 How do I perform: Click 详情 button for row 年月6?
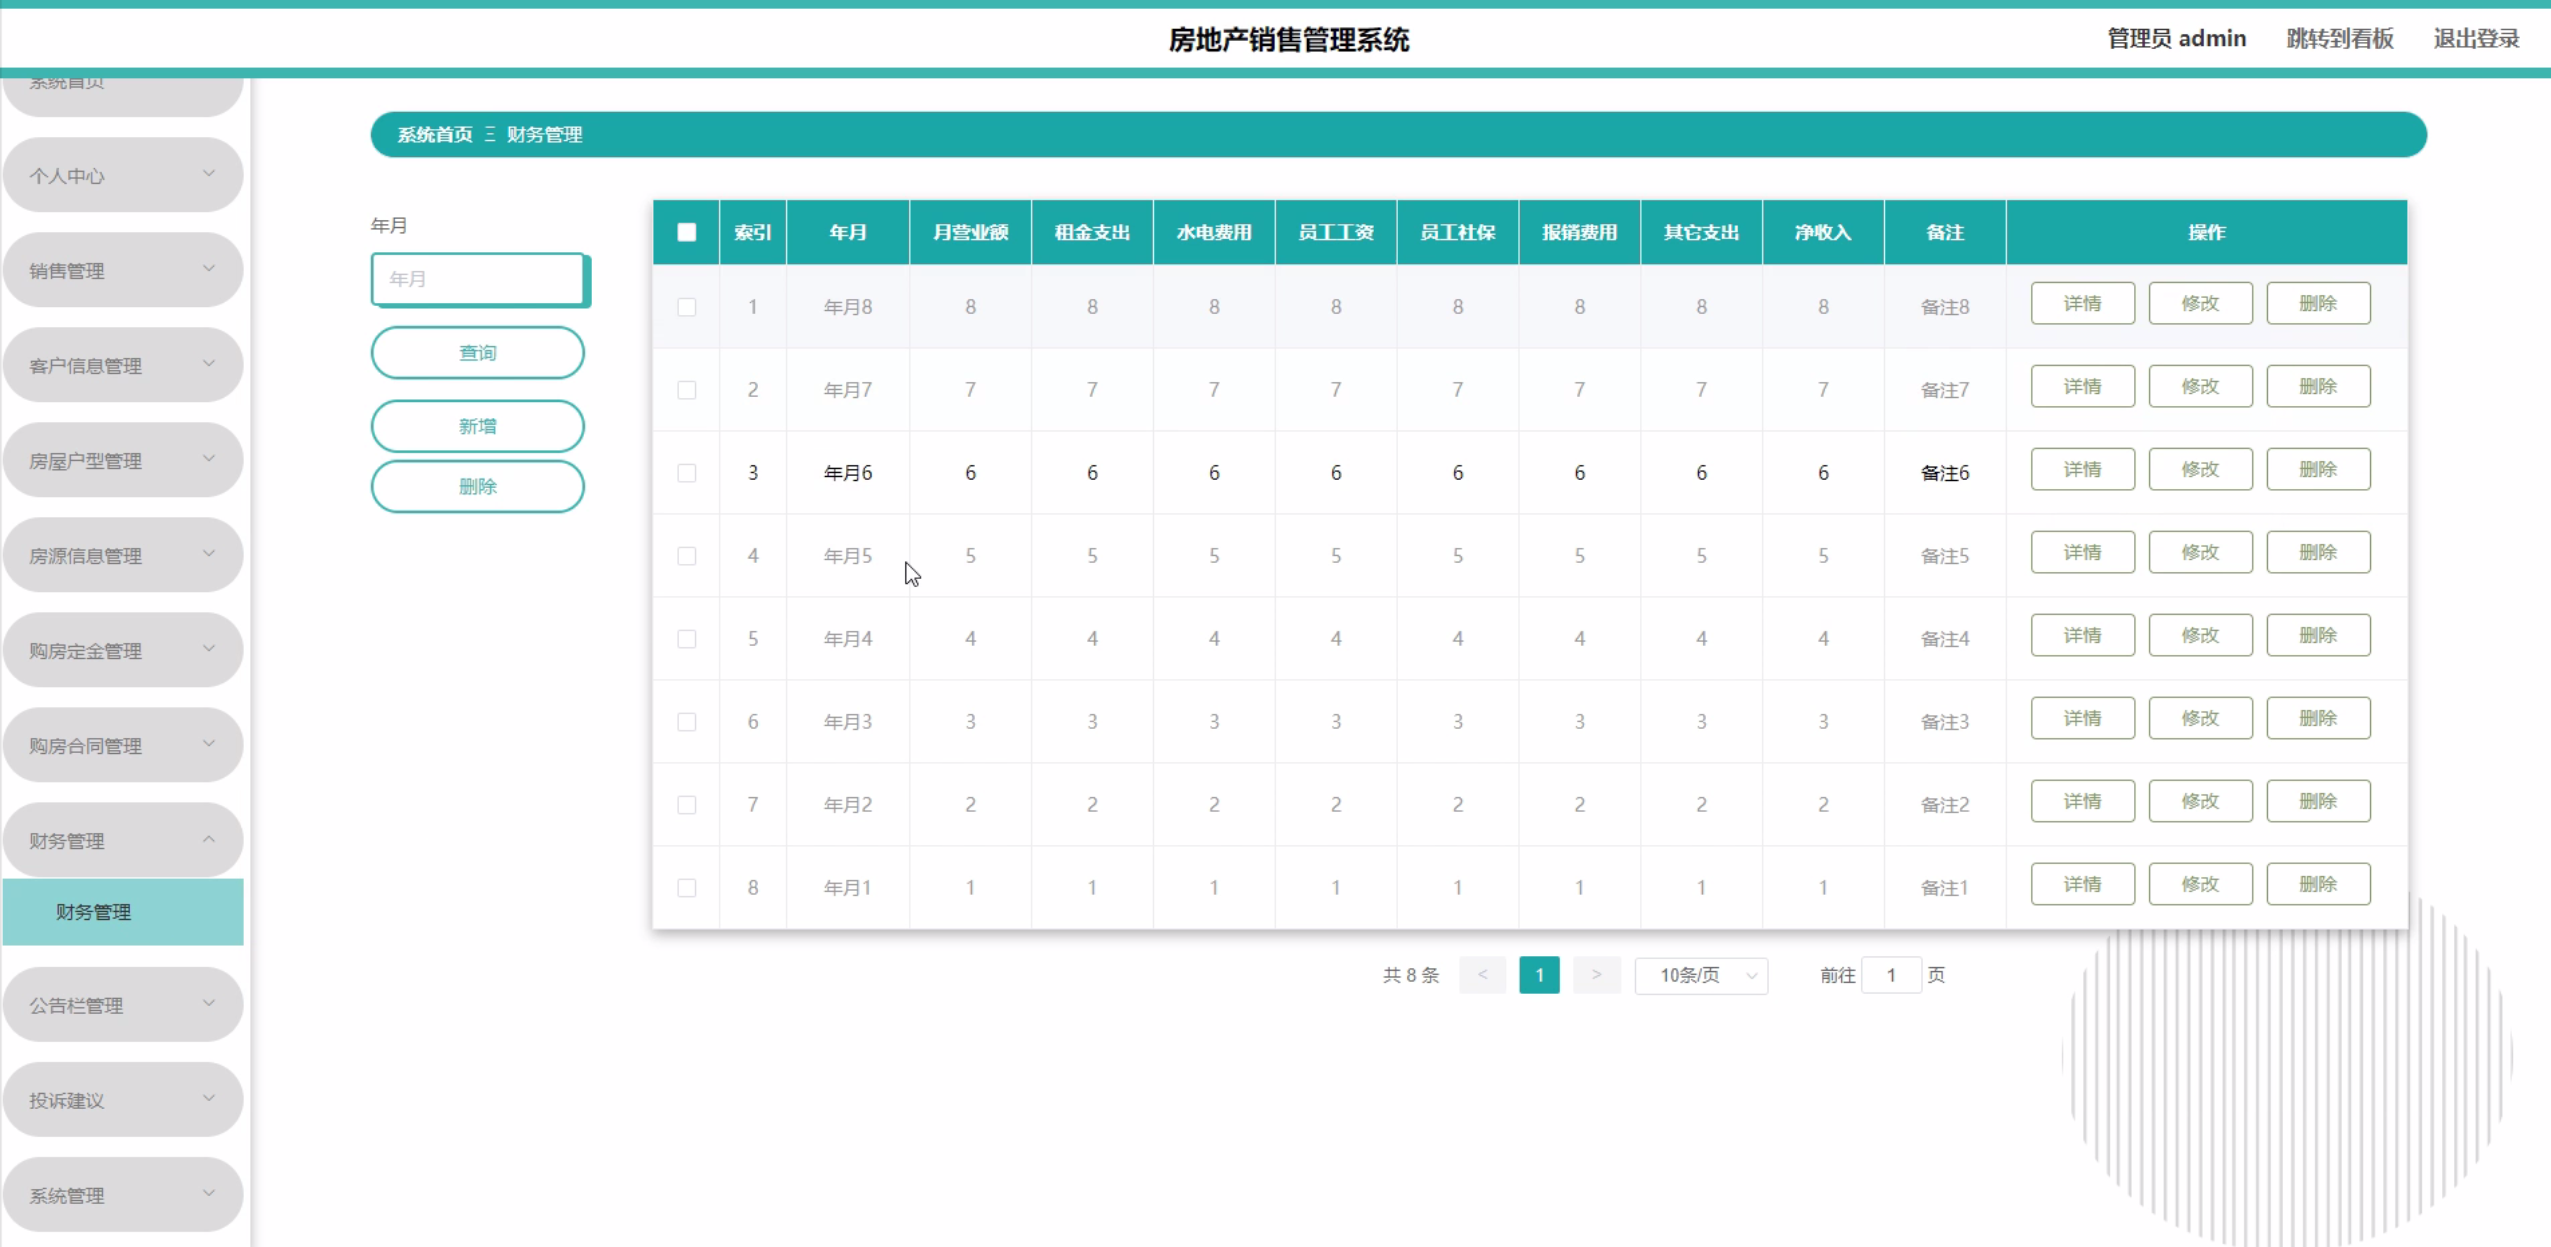(x=2082, y=470)
